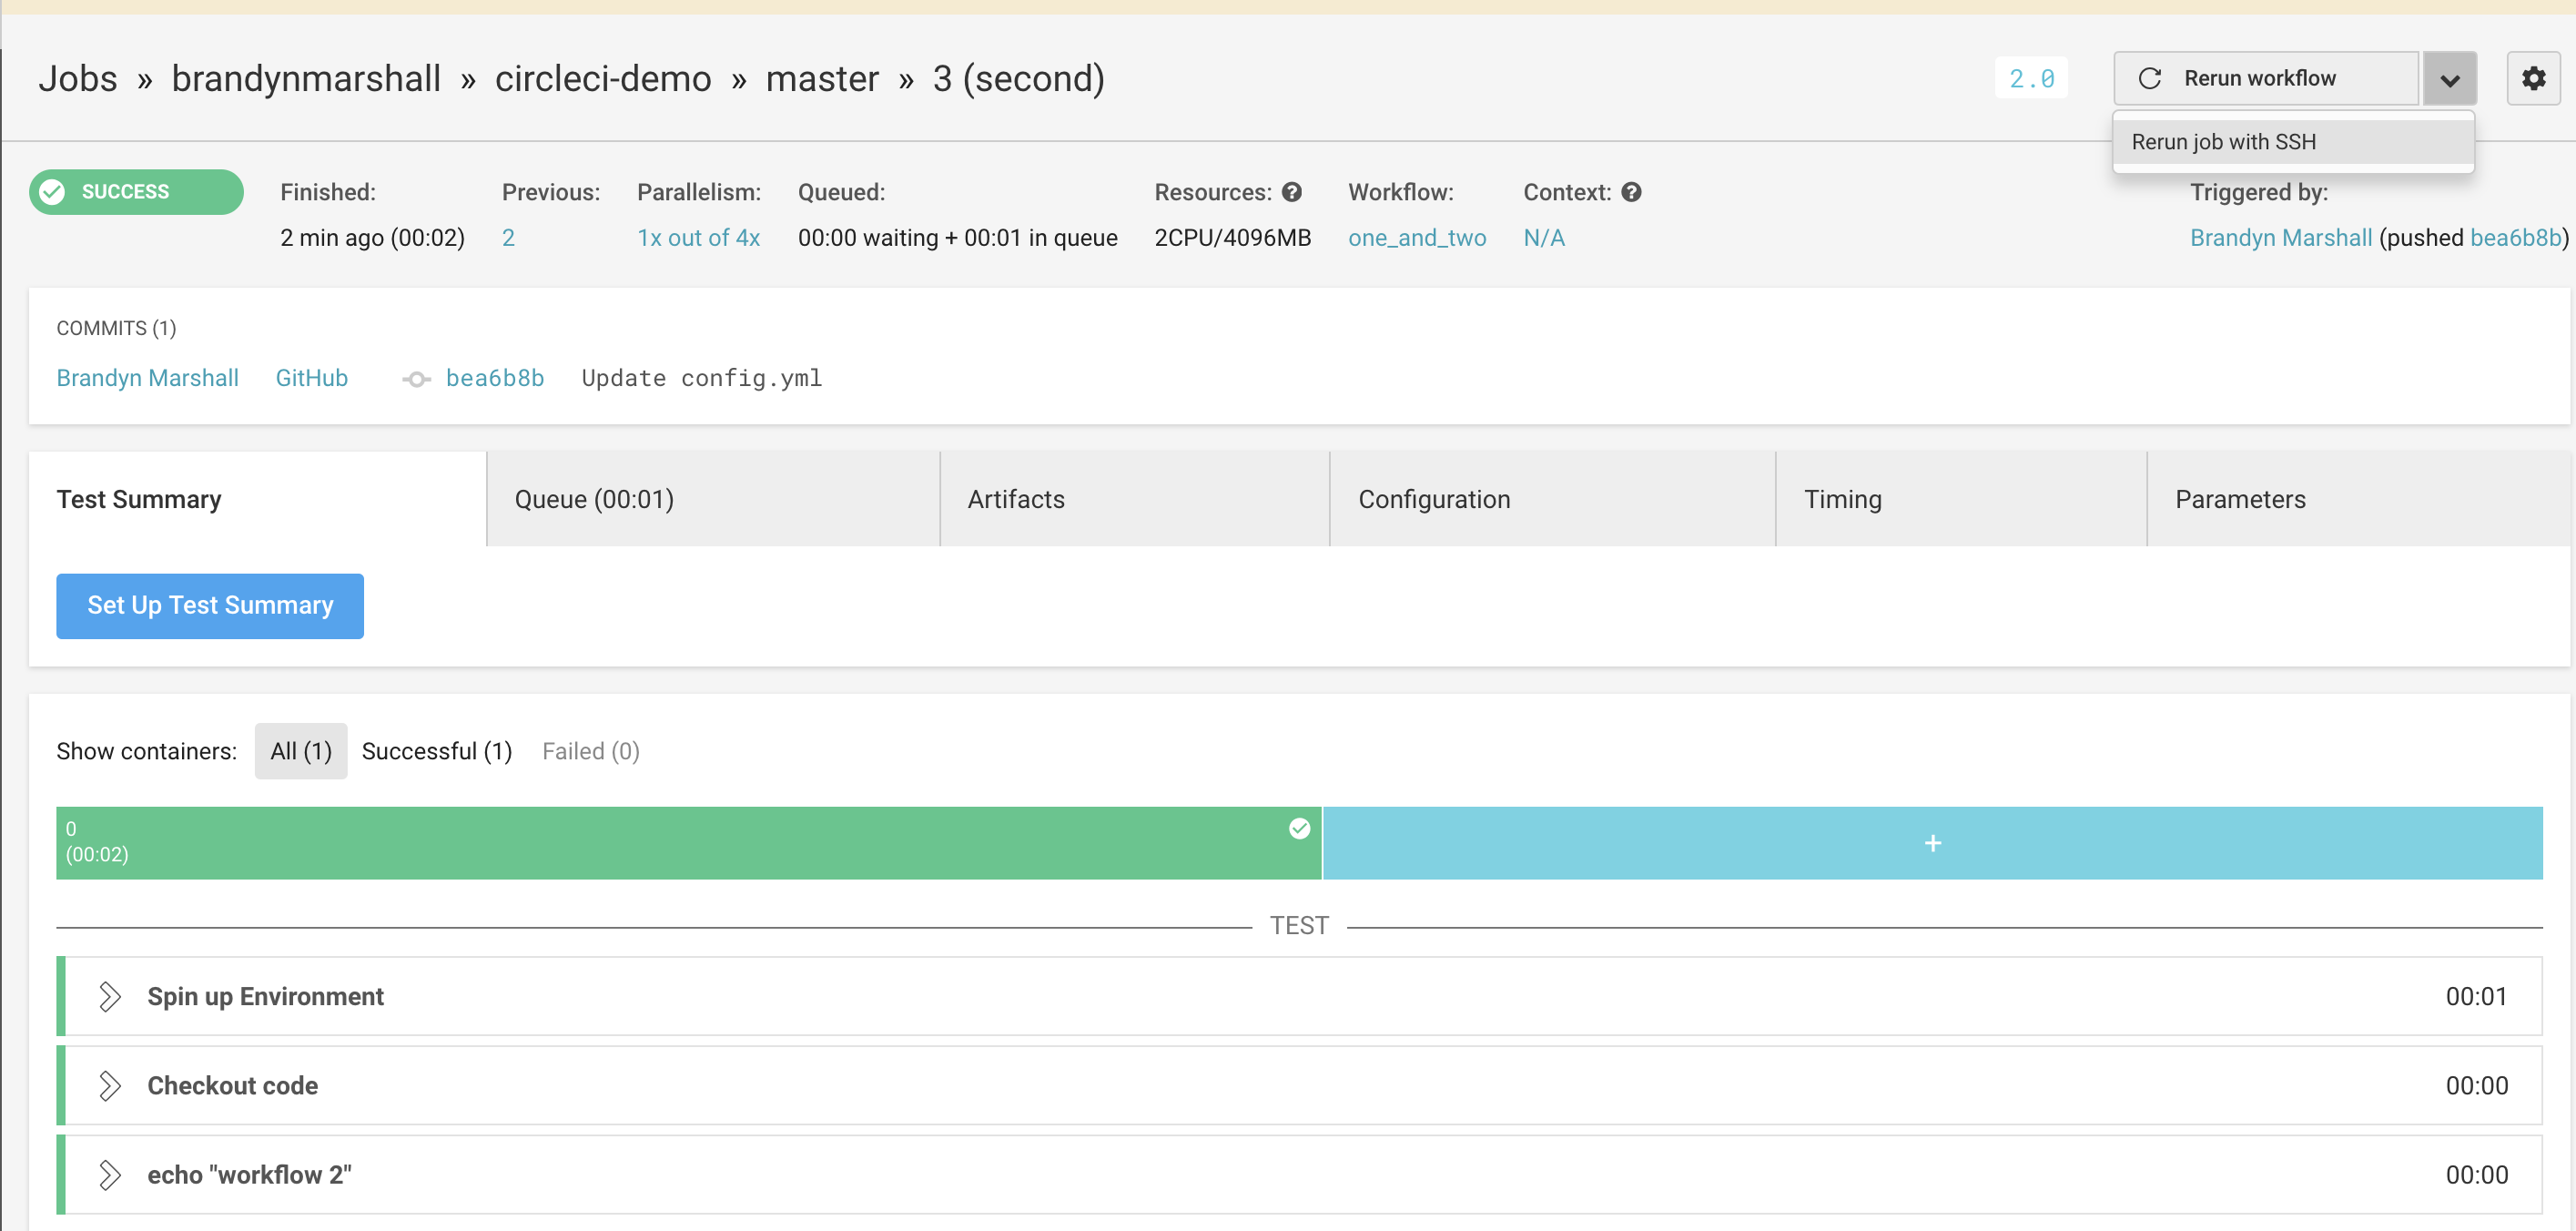Open commit bea6b8b in Commits section

pyautogui.click(x=495, y=378)
